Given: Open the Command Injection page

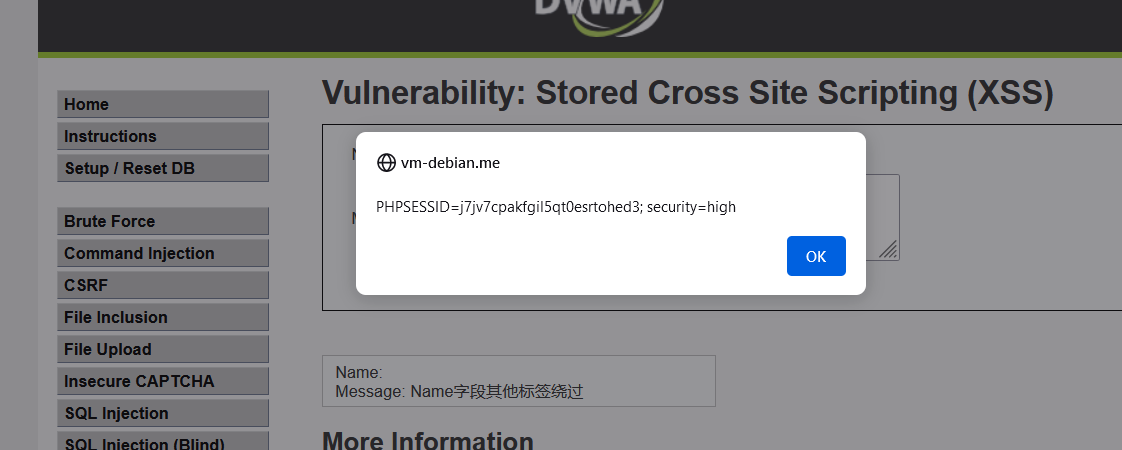Looking at the screenshot, I should click(x=163, y=253).
